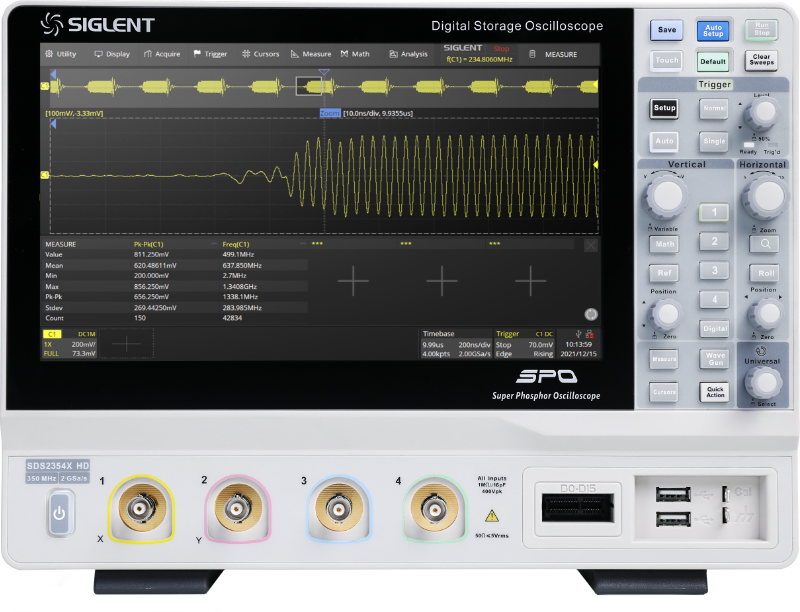800x612 pixels.
Task: Select the Pk-Pk(C1) measurement column header
Action: [148, 244]
